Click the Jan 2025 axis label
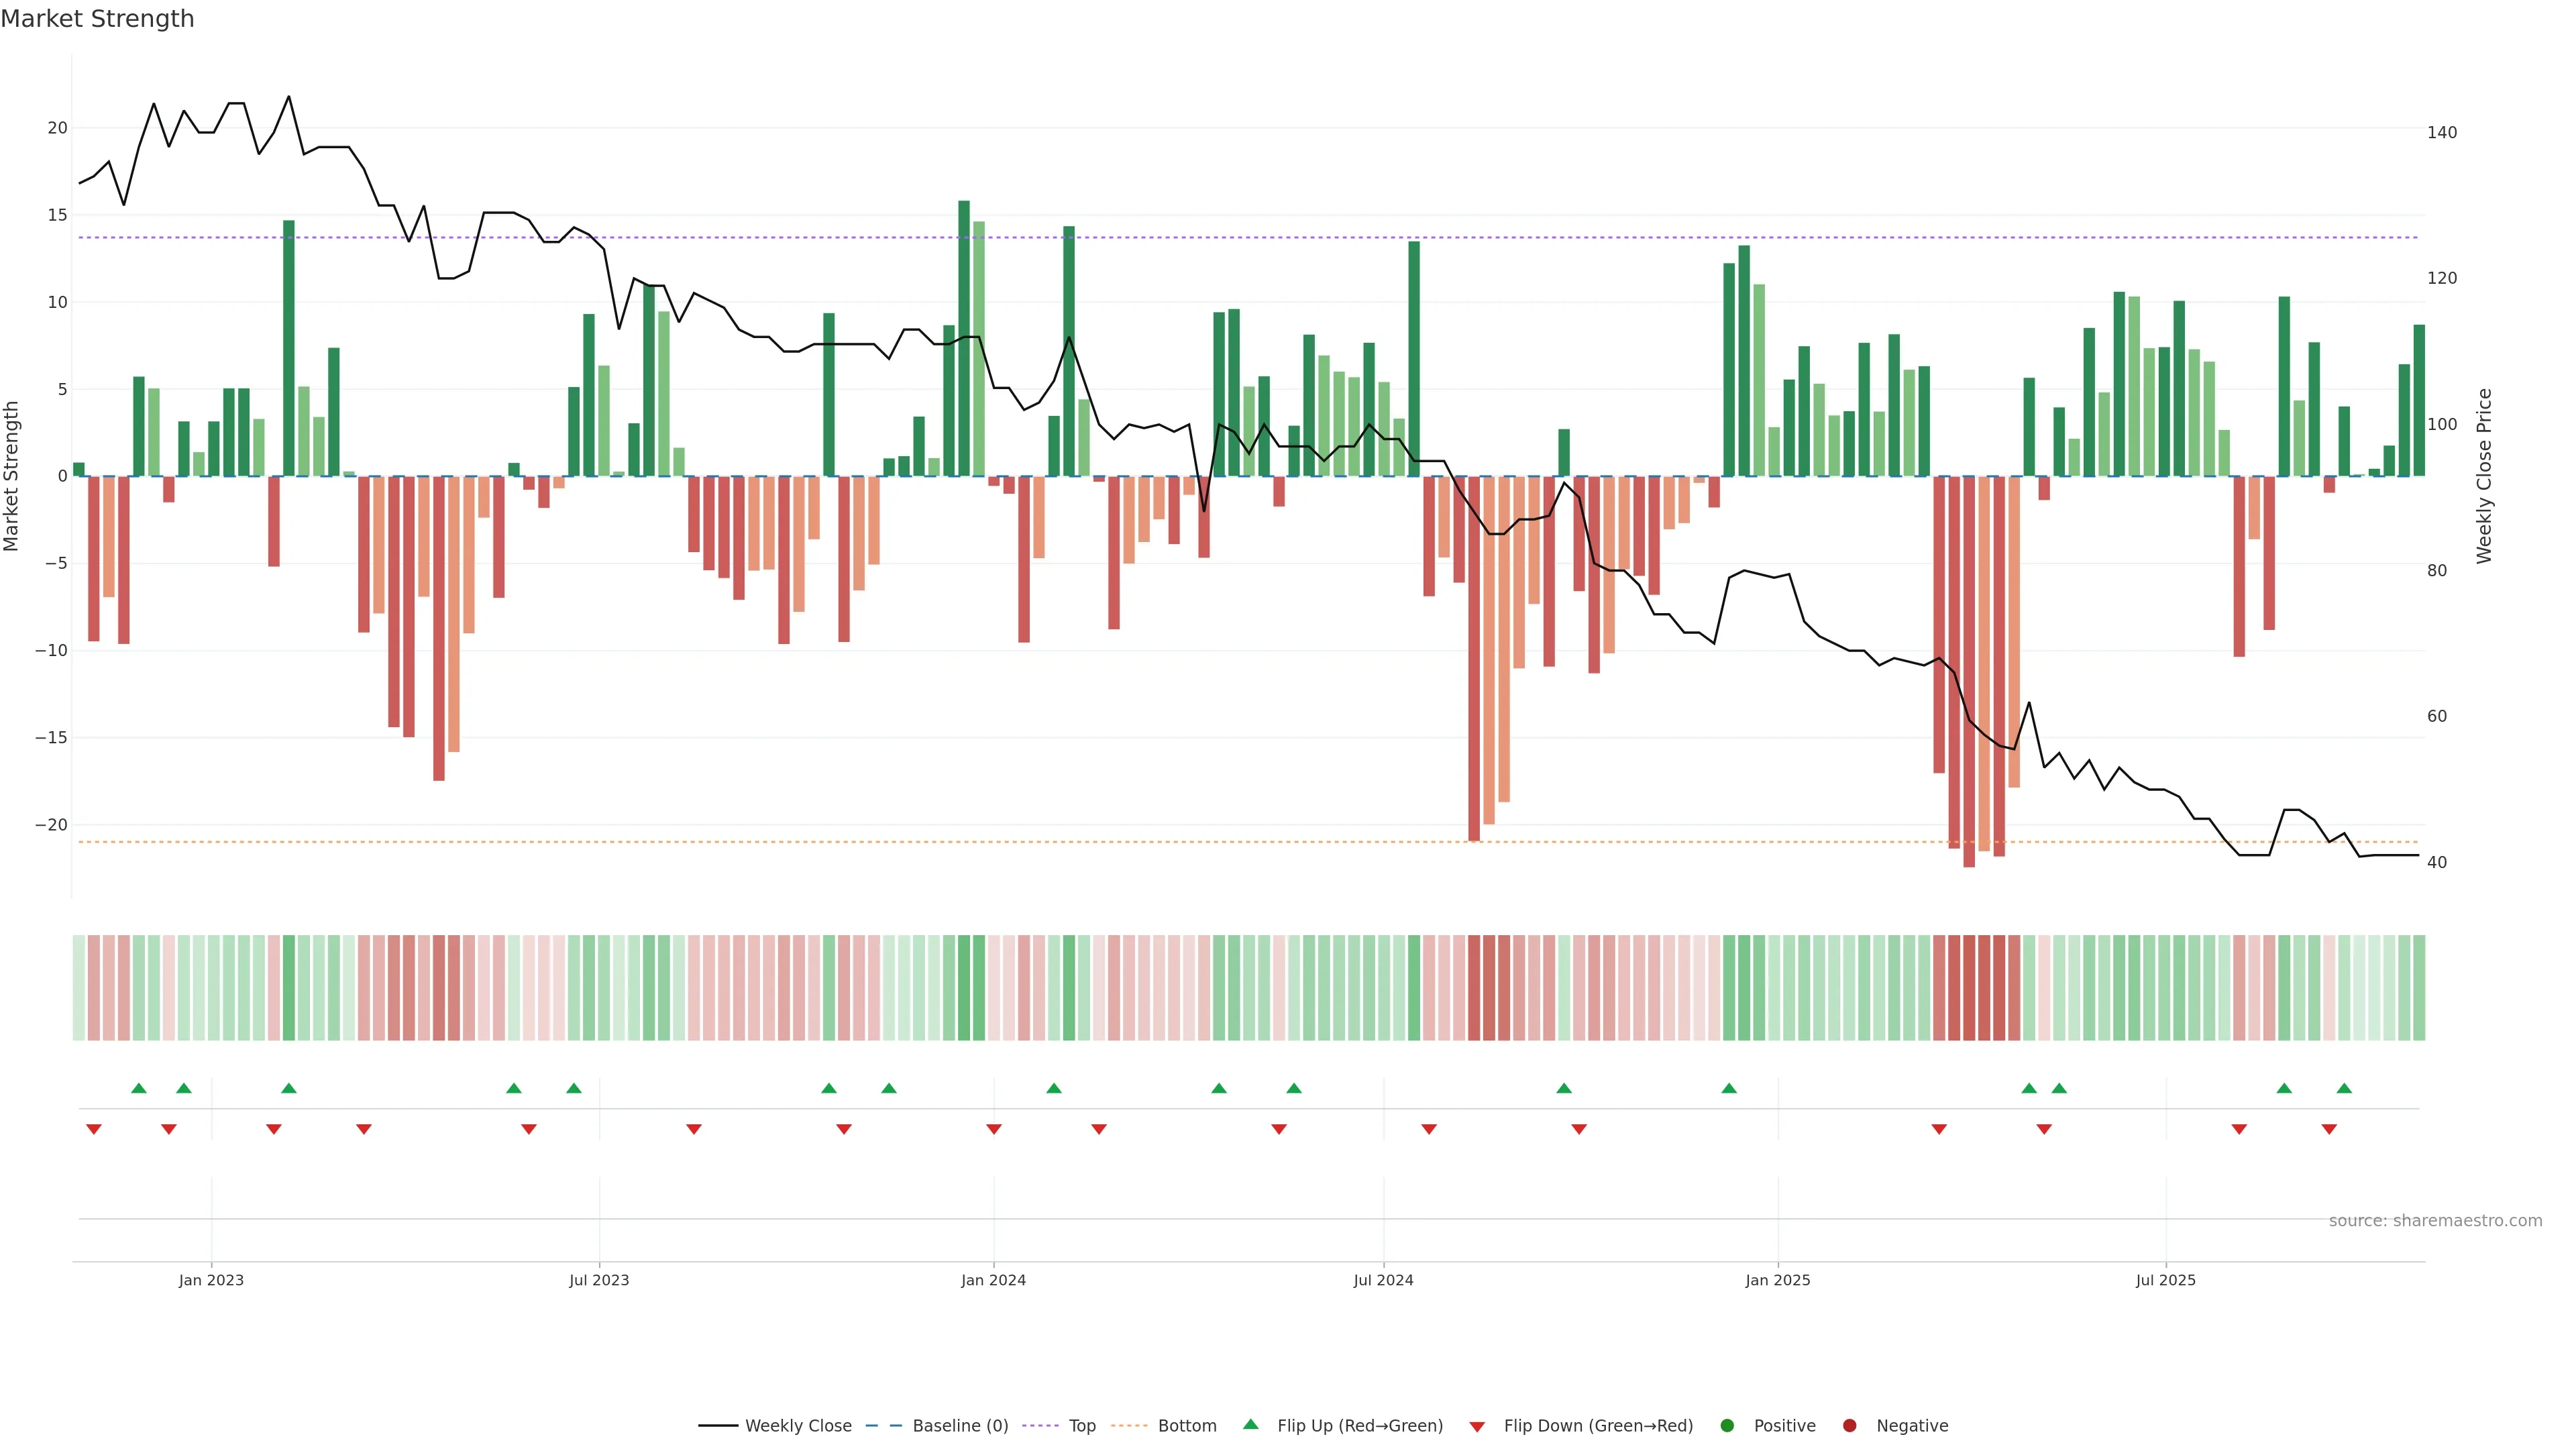This screenshot has height=1449, width=2576. pos(1777,1280)
